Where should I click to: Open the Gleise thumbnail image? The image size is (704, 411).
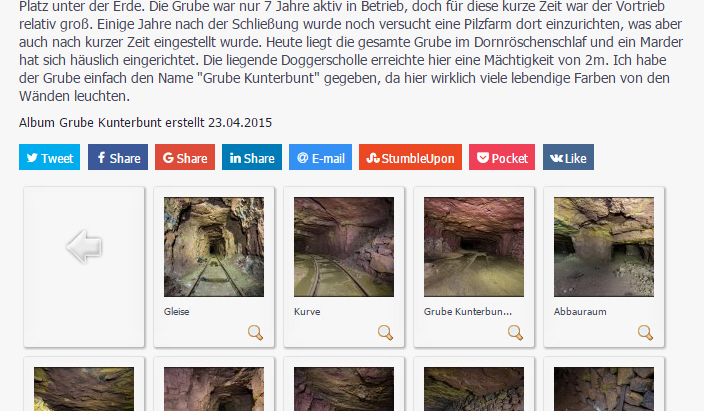tap(214, 247)
